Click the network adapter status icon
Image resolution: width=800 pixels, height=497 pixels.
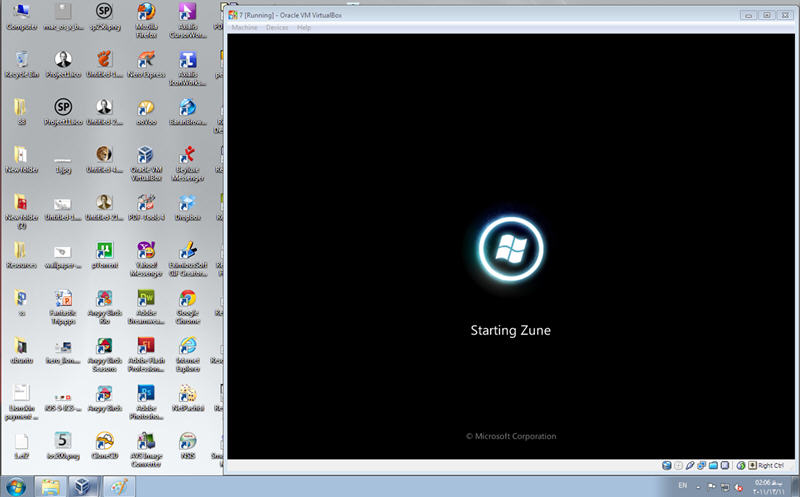coord(704,465)
